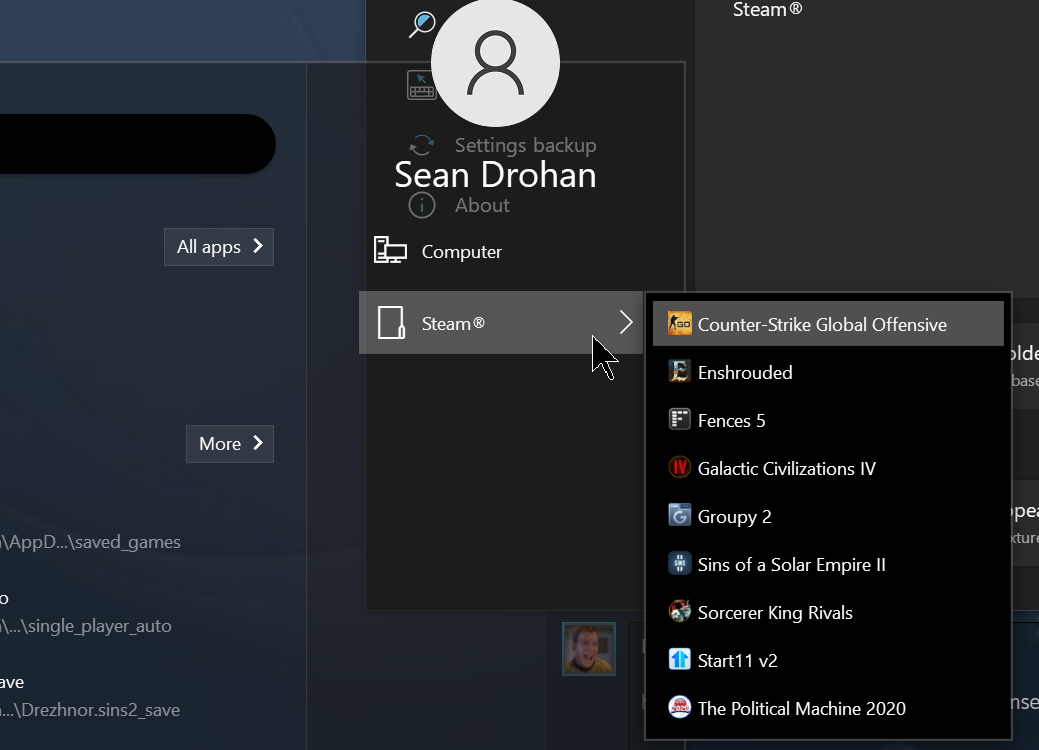Launch Galactic Civilizations IV via its icon
Image resolution: width=1039 pixels, height=750 pixels.
pos(679,467)
